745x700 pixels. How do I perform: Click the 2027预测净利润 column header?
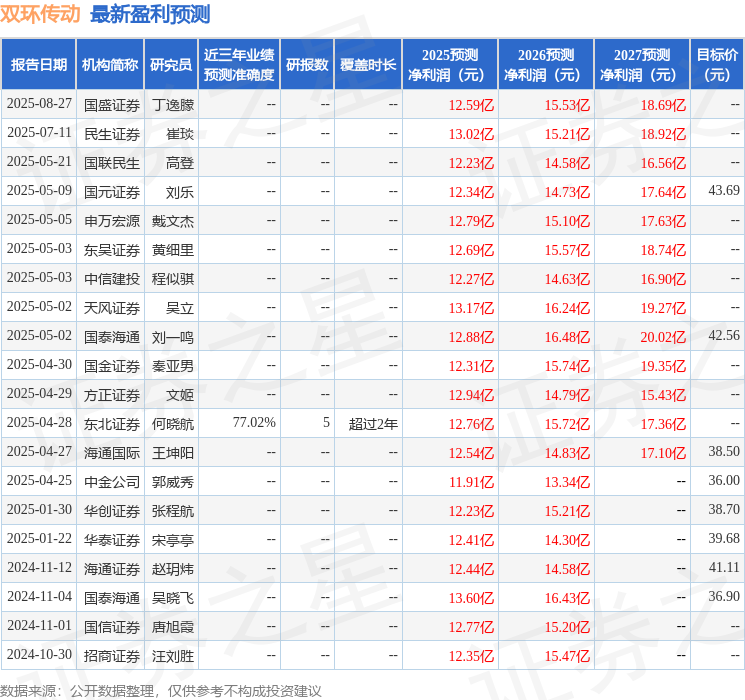(x=642, y=65)
